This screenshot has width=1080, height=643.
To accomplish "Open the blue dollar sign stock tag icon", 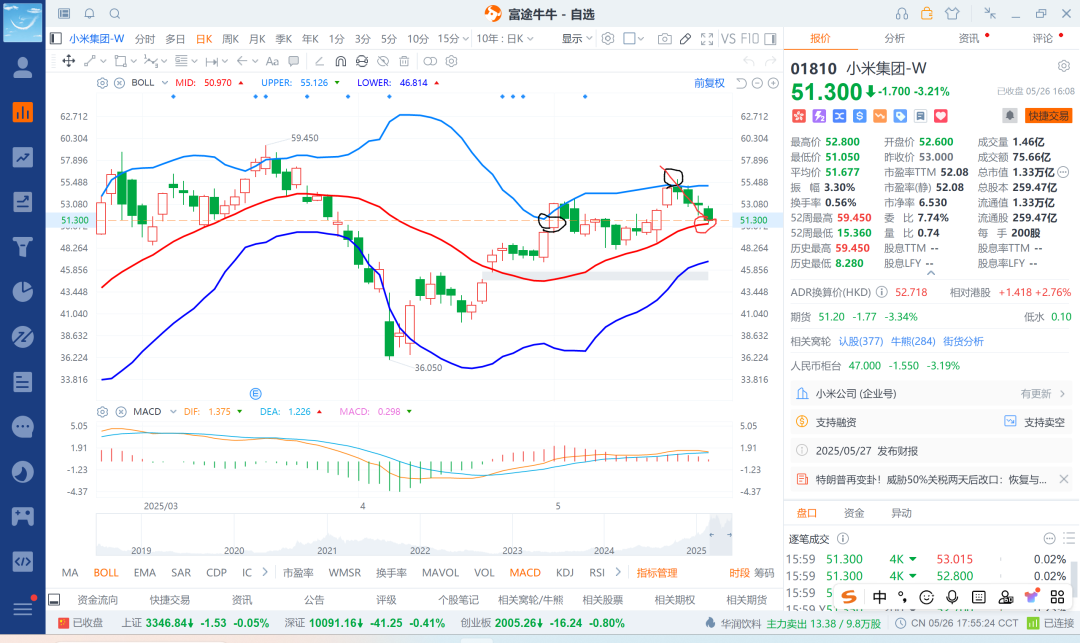I will point(859,116).
